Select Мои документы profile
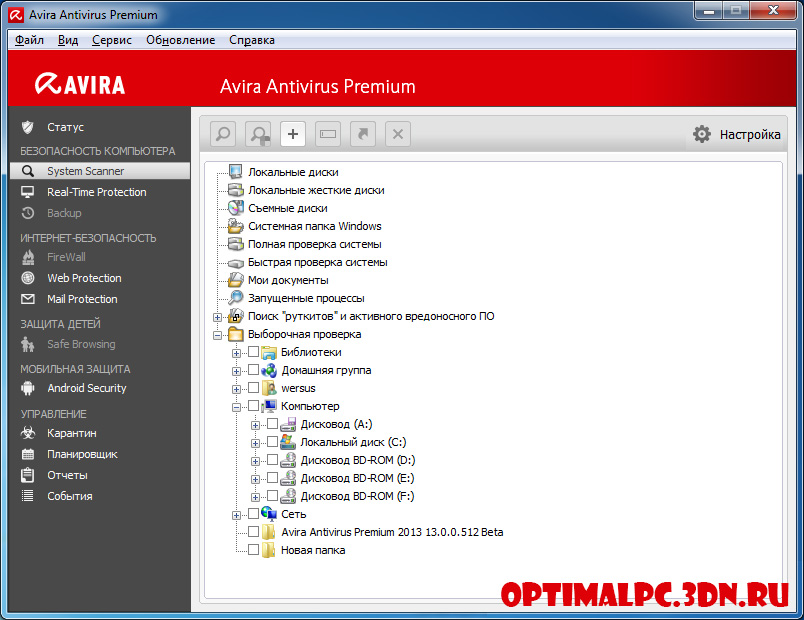Screen dimensions: 804x620 point(288,280)
